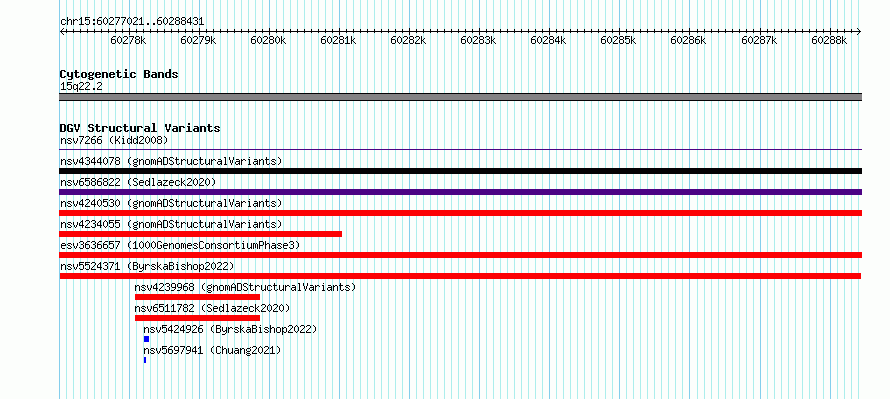The height and width of the screenshot is (399, 890).
Task: Click nsv4239968 (gnomADStructuralVariants) label
Action: (245, 287)
